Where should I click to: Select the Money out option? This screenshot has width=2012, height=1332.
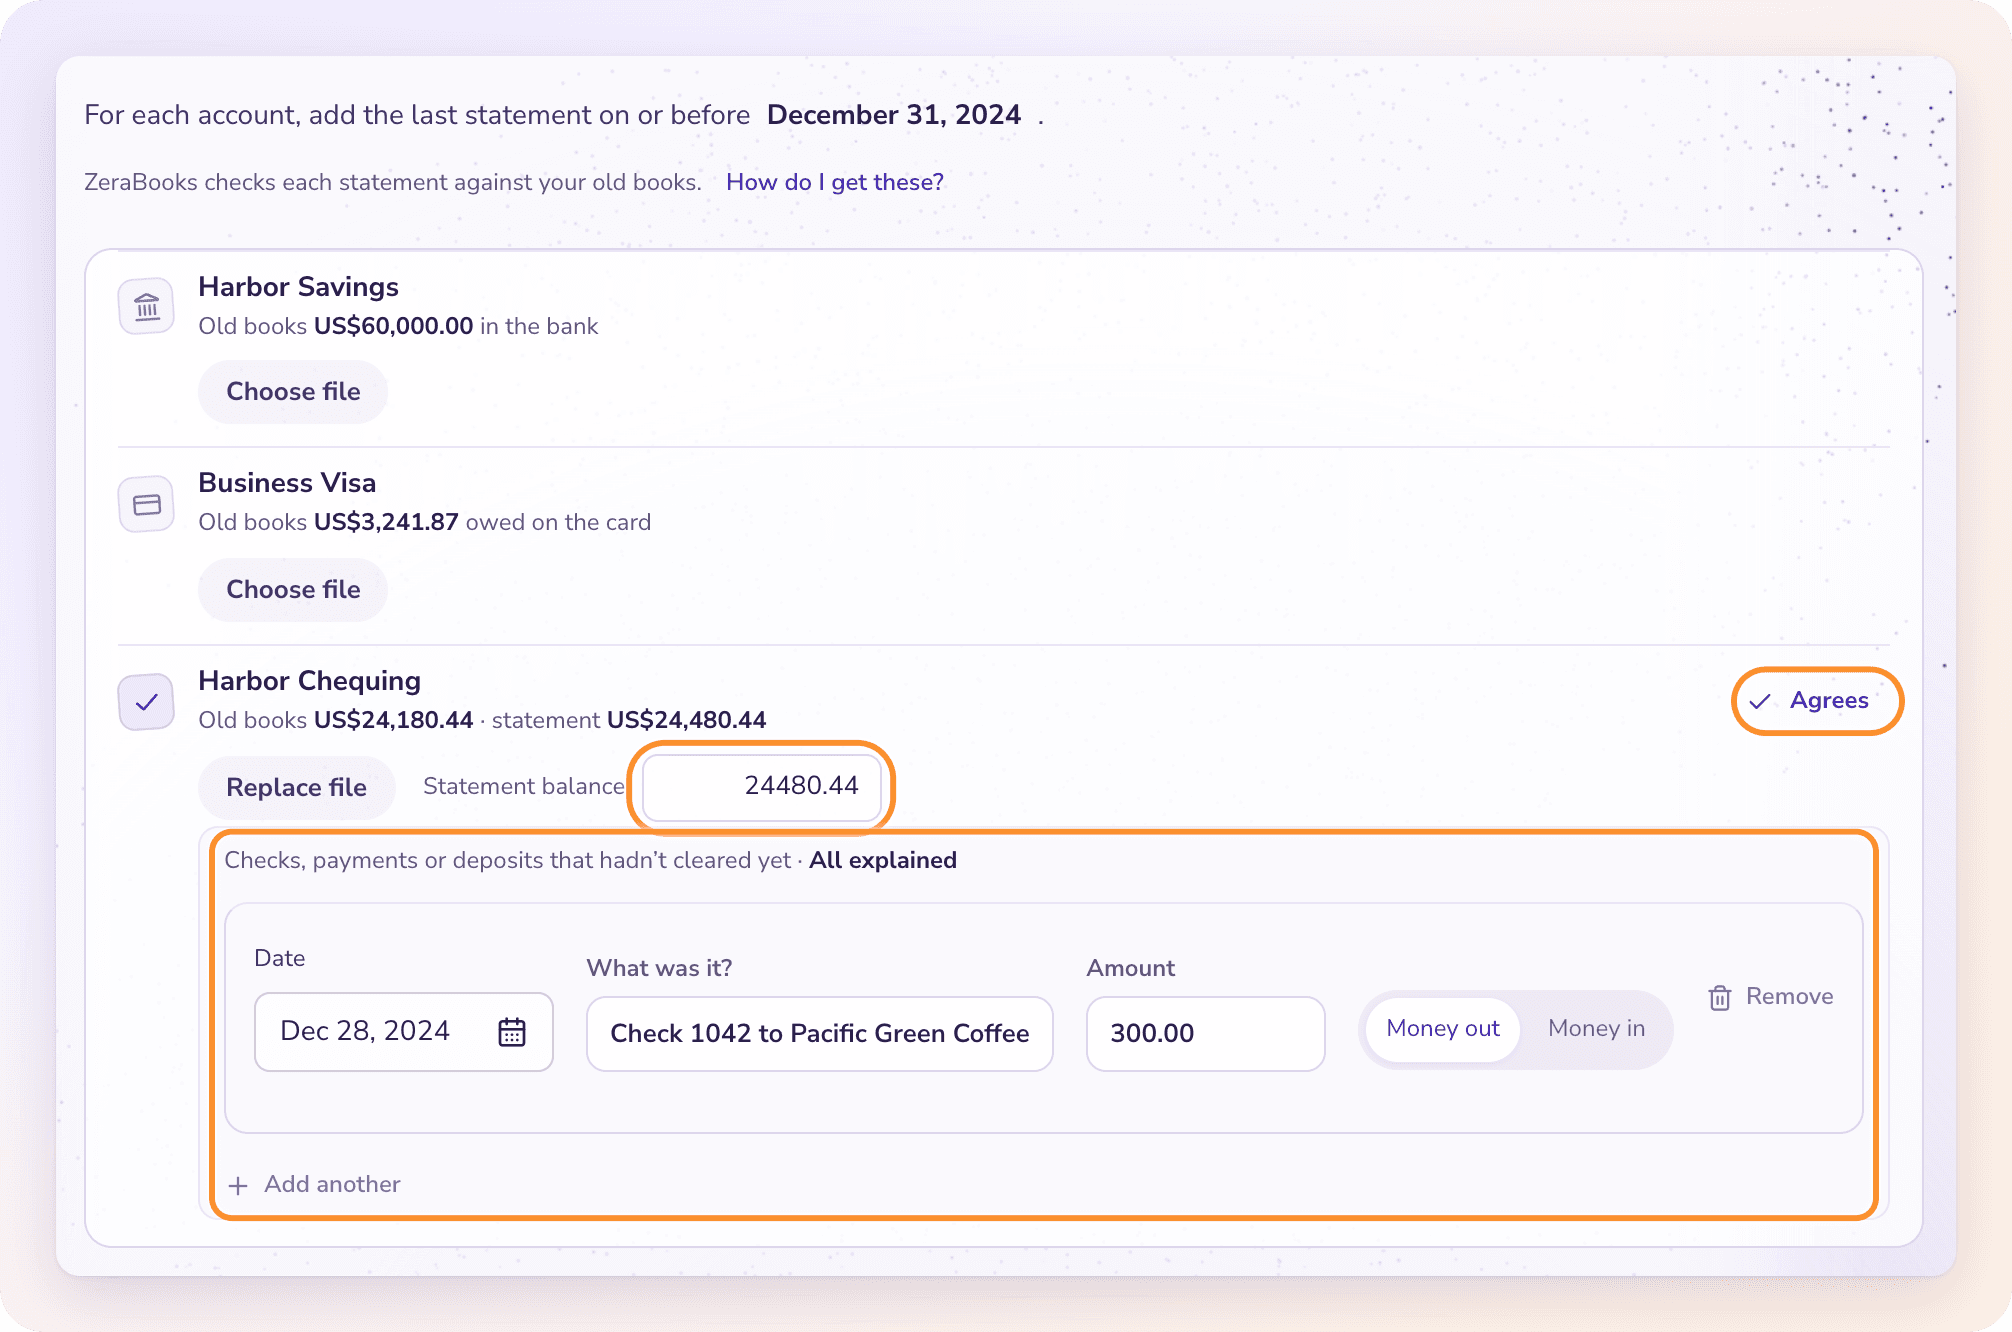1443,1029
